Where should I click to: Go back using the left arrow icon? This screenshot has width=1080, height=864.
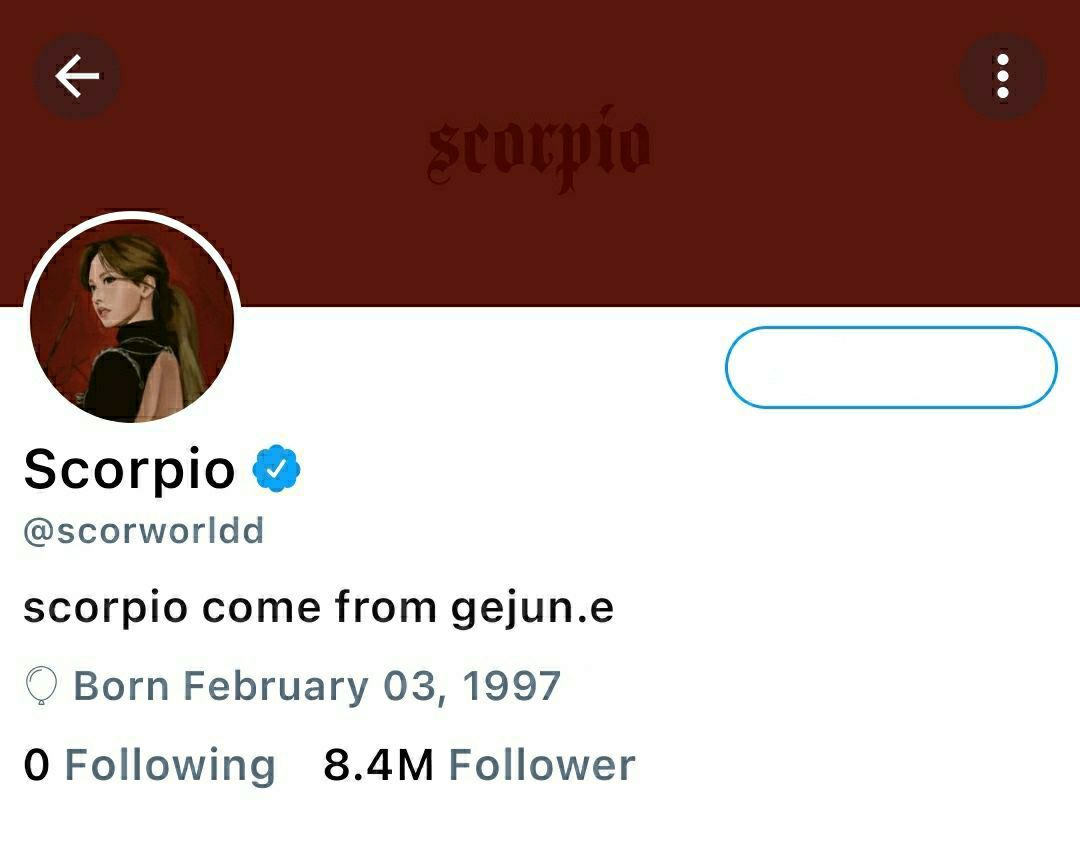77,76
